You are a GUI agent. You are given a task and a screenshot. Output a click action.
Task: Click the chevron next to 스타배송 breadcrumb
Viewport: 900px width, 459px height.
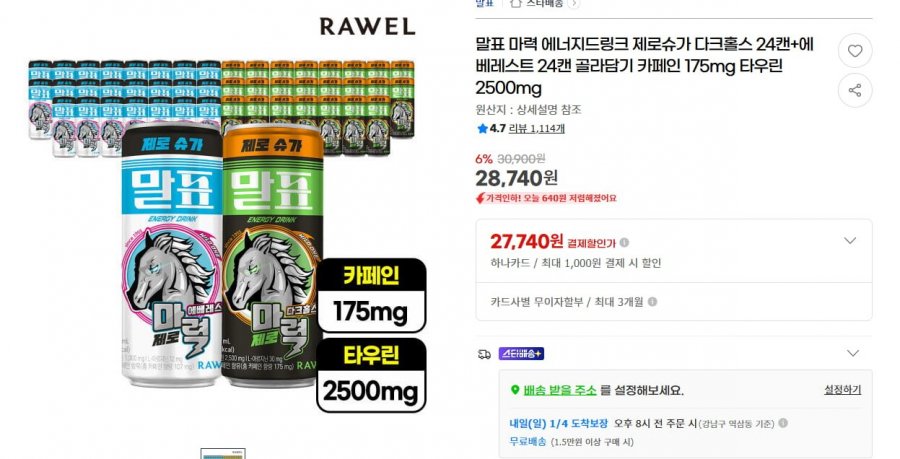click(574, 3)
